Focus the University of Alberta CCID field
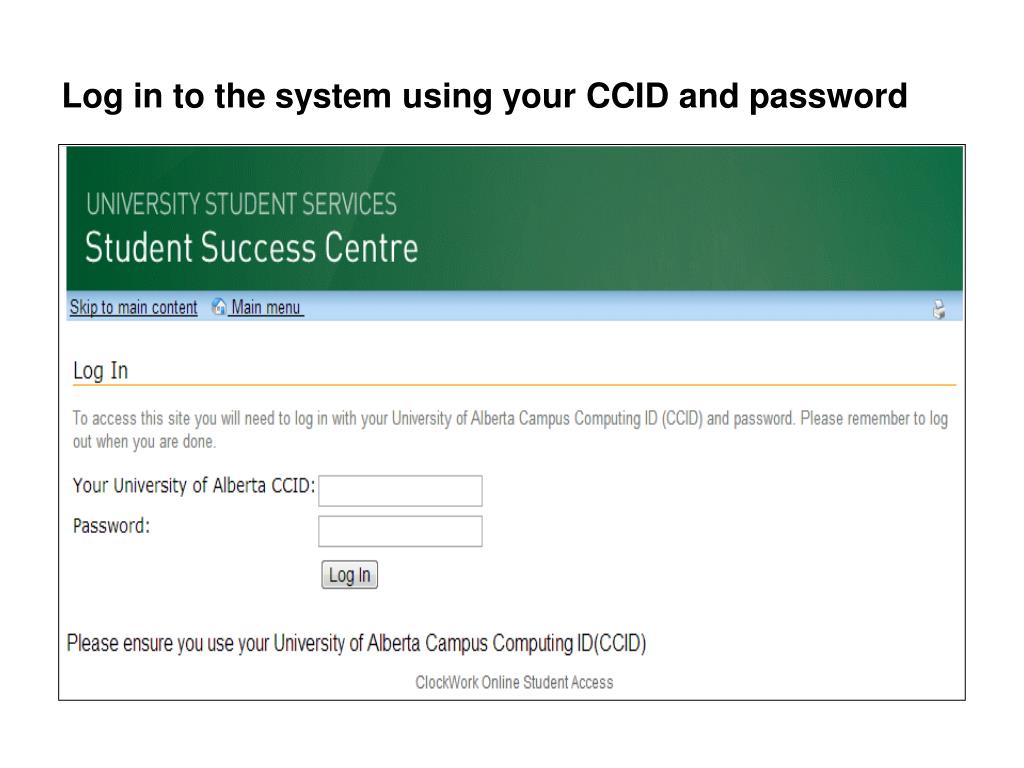Image resolution: width=1024 pixels, height=768 pixels. click(400, 491)
